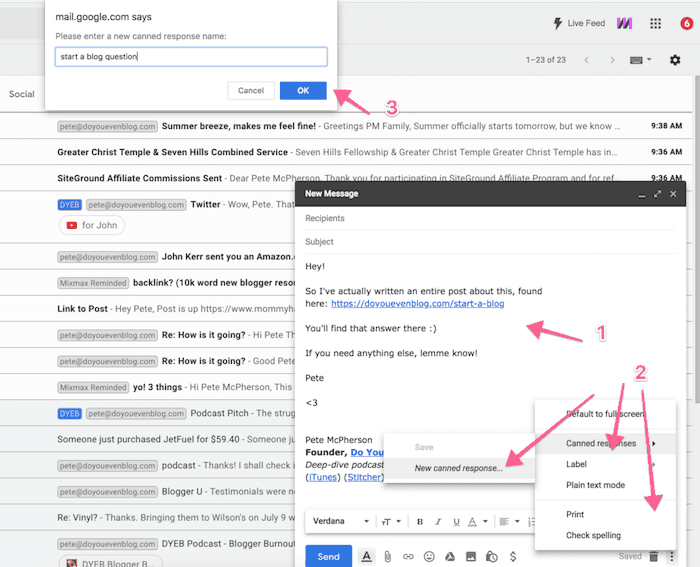The image size is (700, 567).
Task: Open input tools keyboard dropdown
Action: tap(641, 60)
